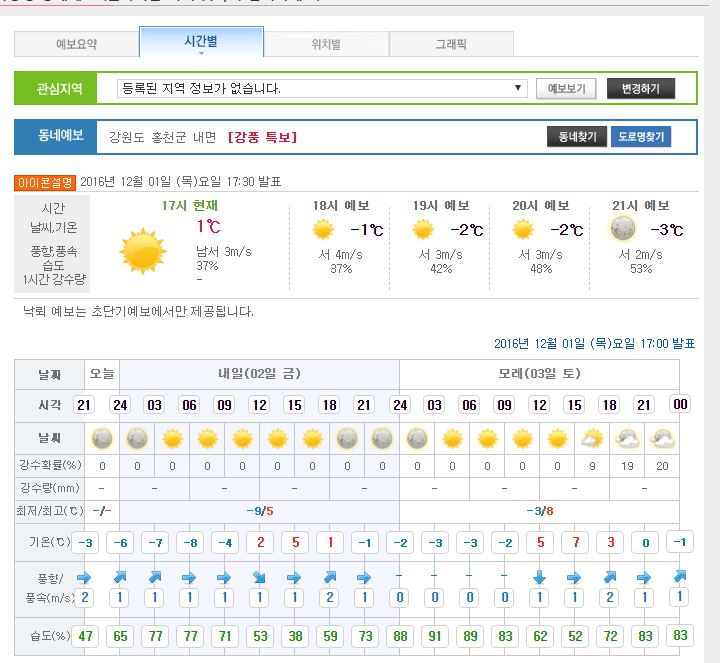
Task: Click partly cloudy icon for 모레 15시
Action: 593,438
